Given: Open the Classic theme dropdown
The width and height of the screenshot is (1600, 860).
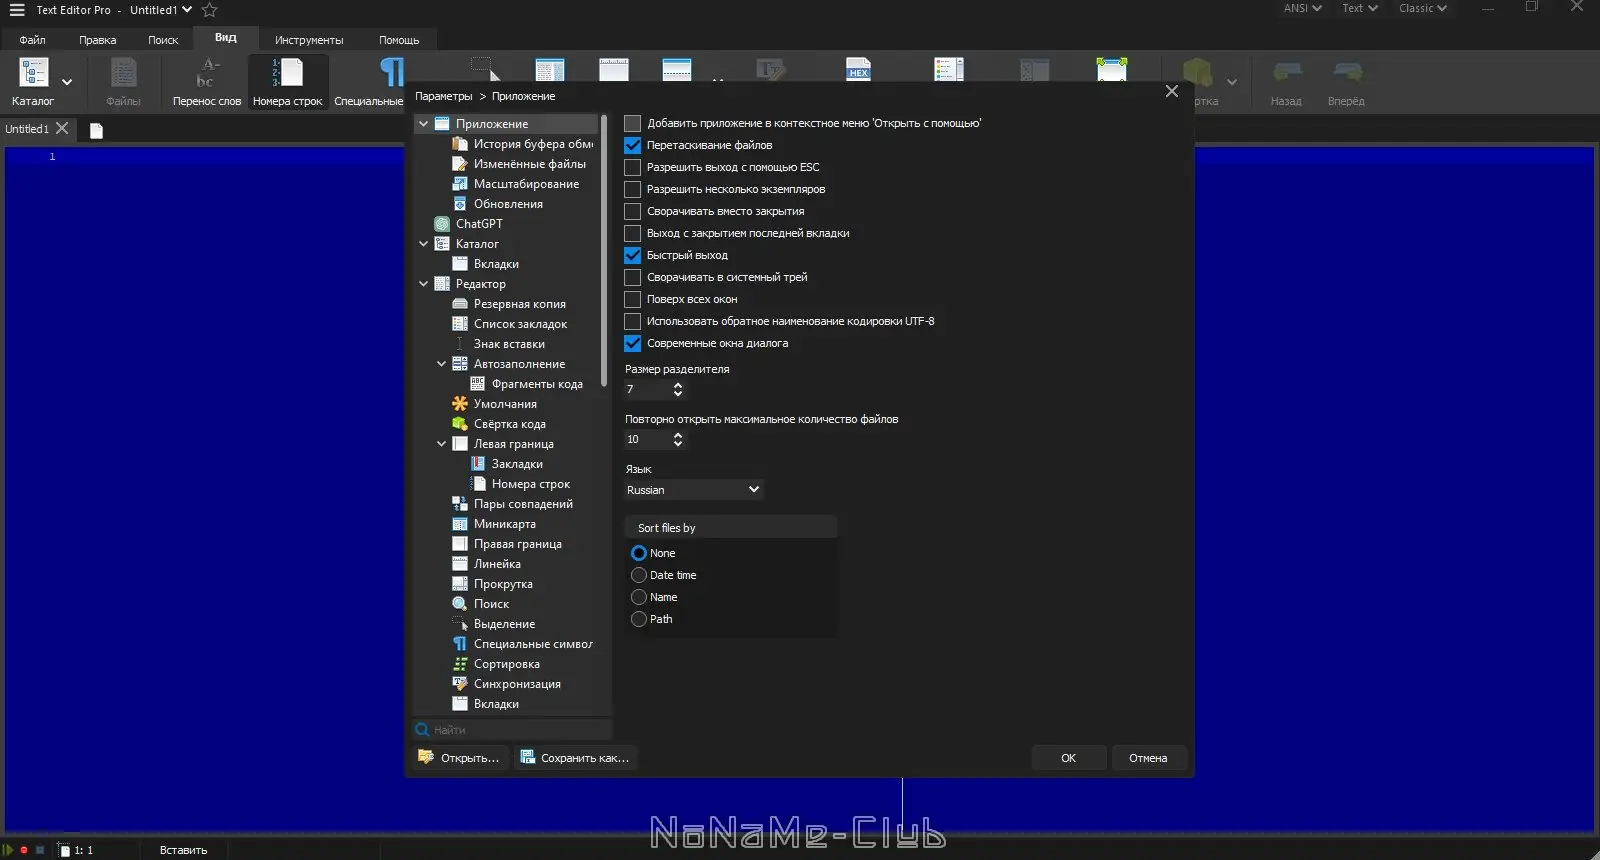Looking at the screenshot, I should coord(1422,8).
